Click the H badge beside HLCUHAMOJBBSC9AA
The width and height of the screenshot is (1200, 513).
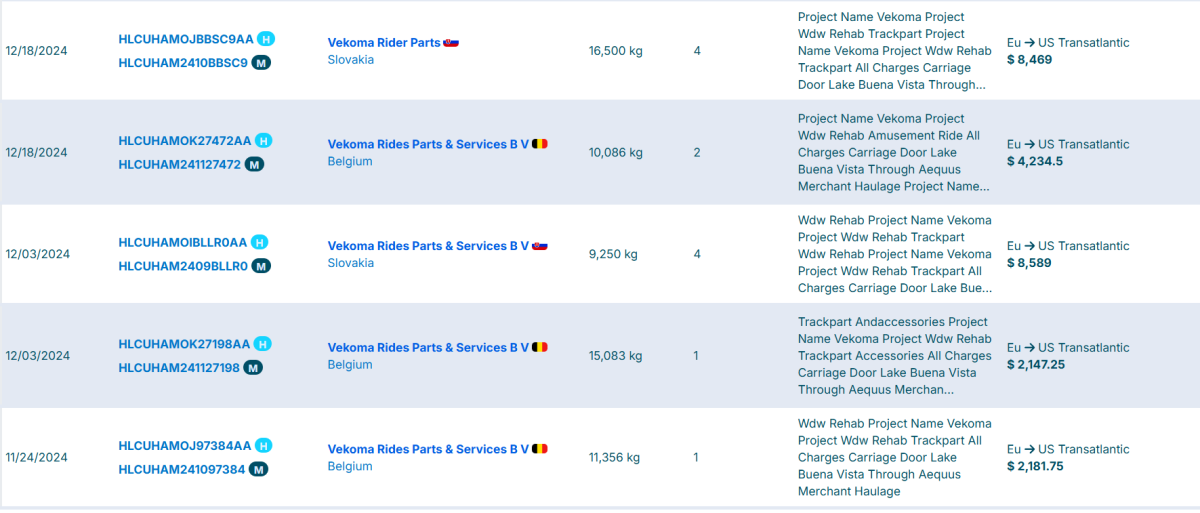[266, 39]
